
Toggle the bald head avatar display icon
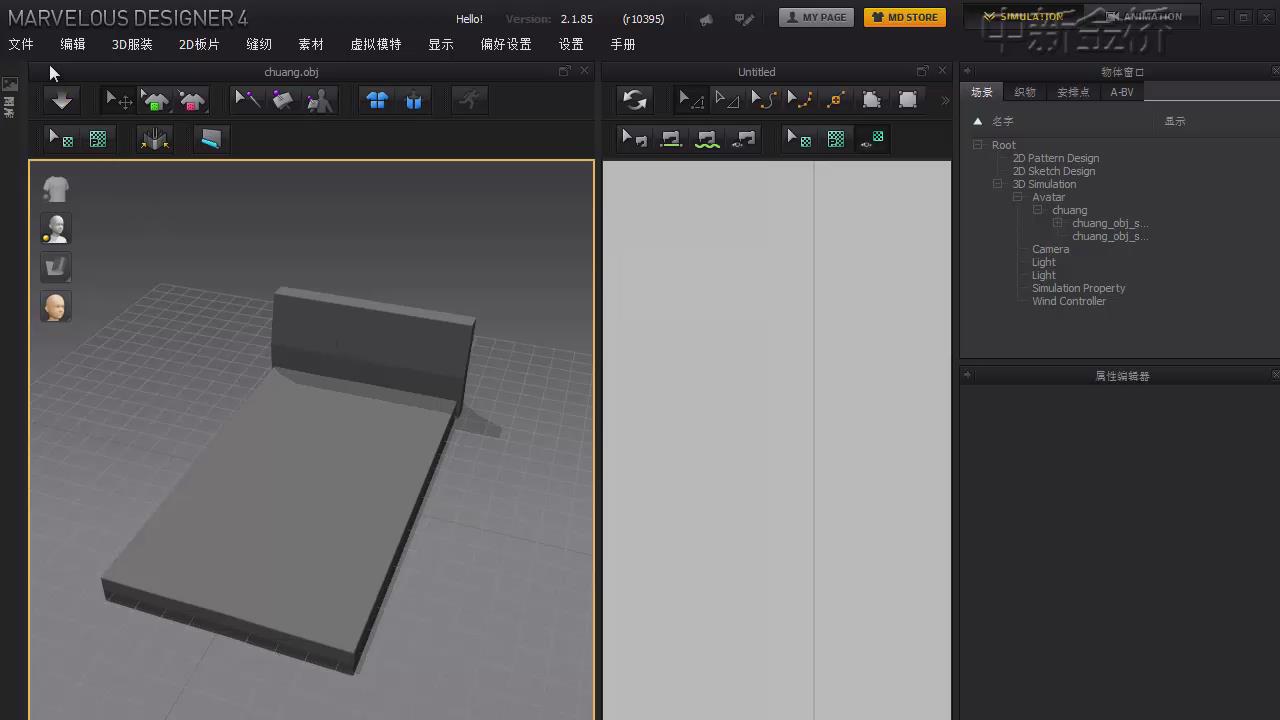56,306
